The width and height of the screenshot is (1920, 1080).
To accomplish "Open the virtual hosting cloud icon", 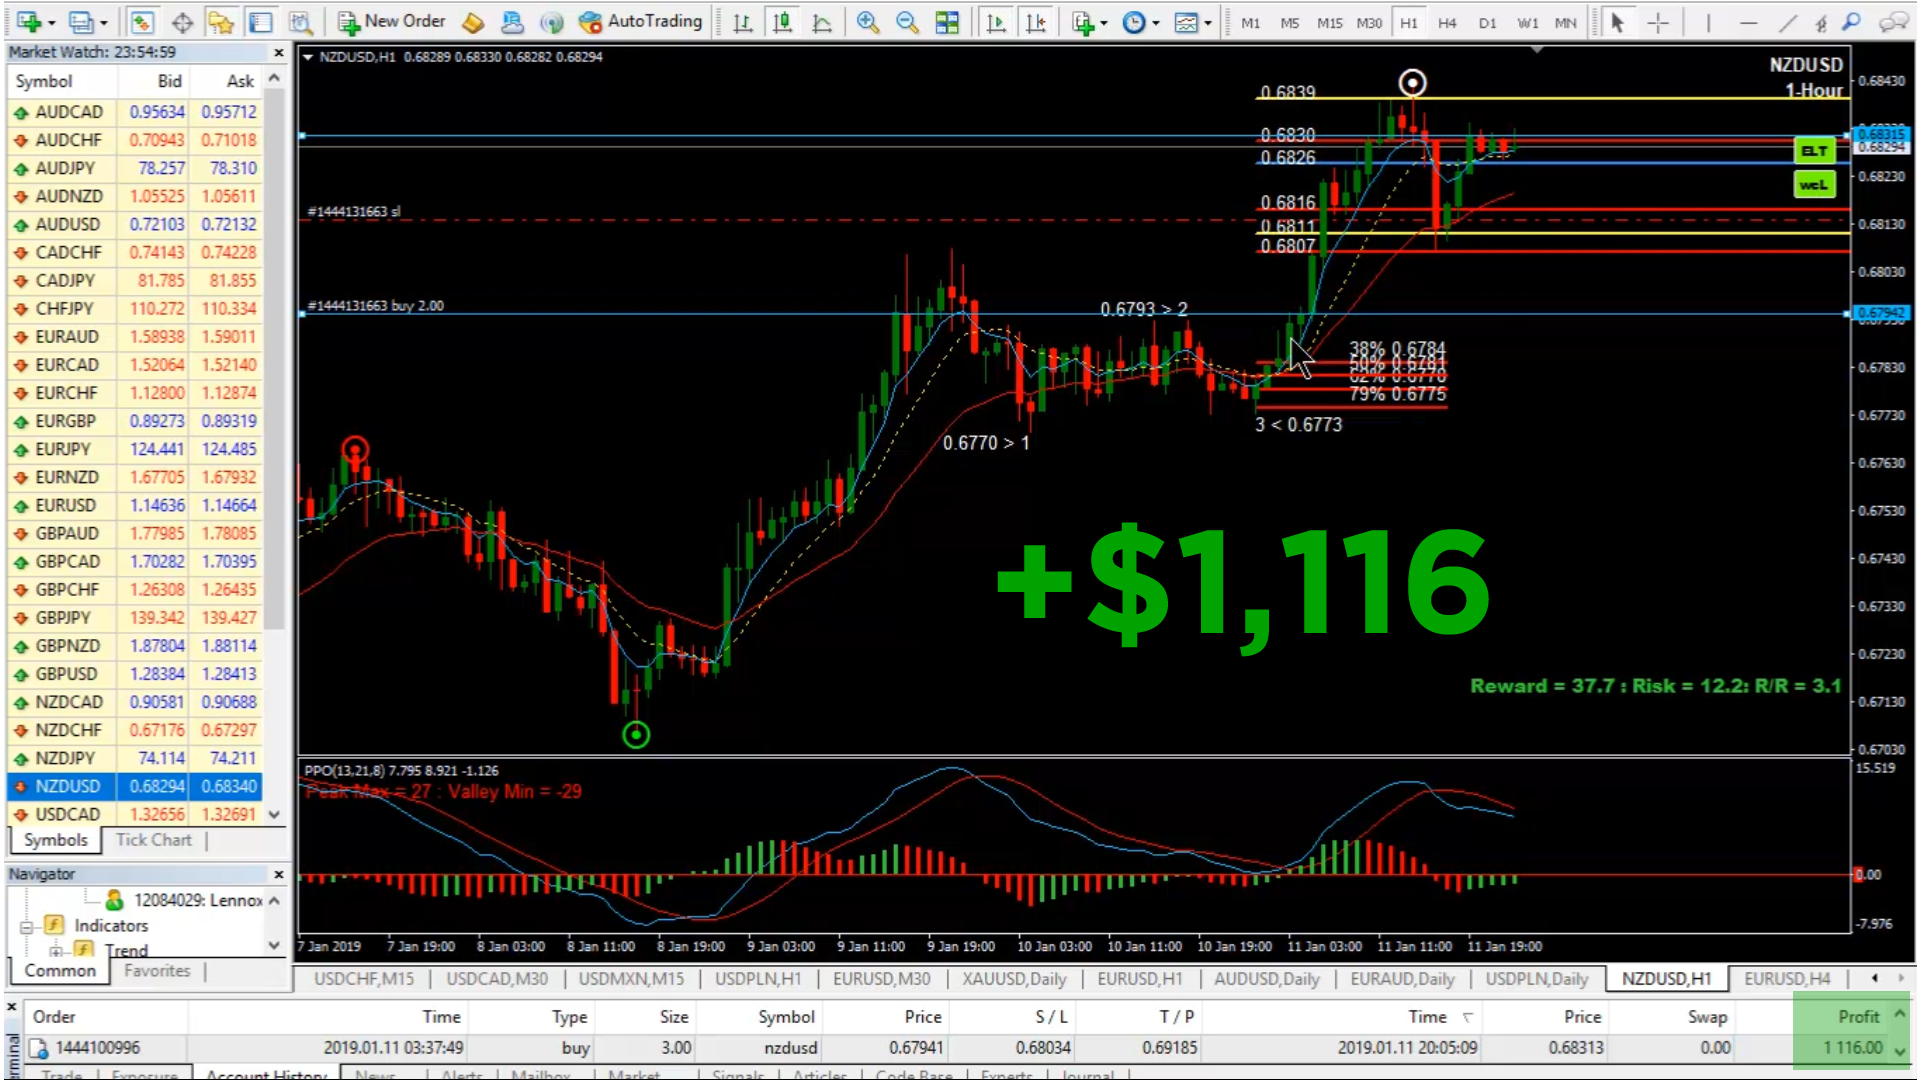I will click(x=512, y=21).
